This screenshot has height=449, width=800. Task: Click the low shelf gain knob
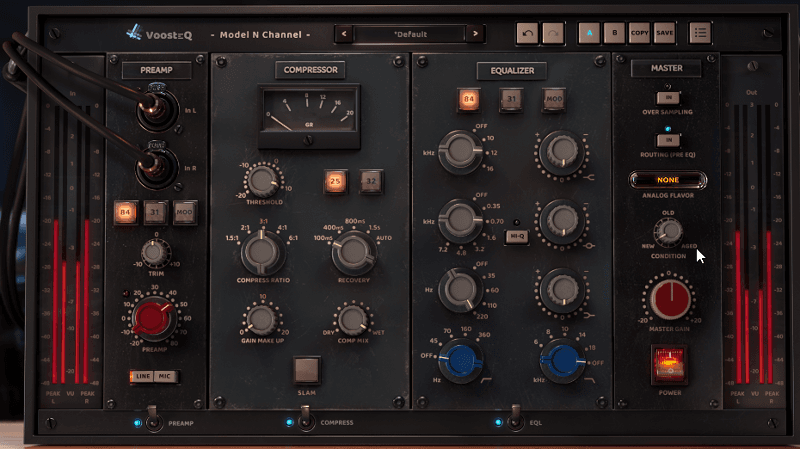562,290
